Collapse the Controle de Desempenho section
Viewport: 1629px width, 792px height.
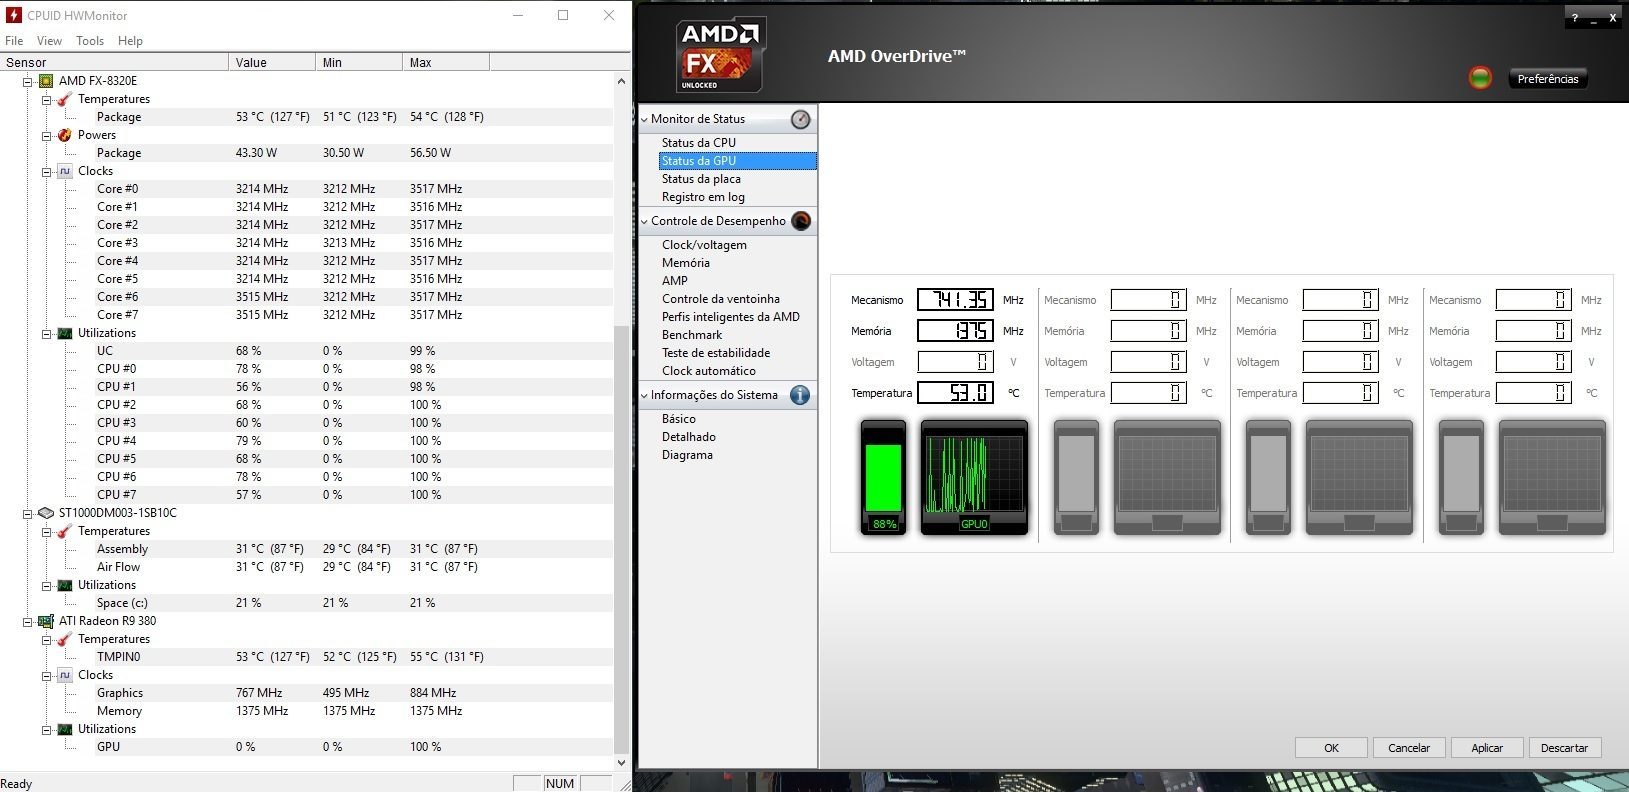[644, 221]
